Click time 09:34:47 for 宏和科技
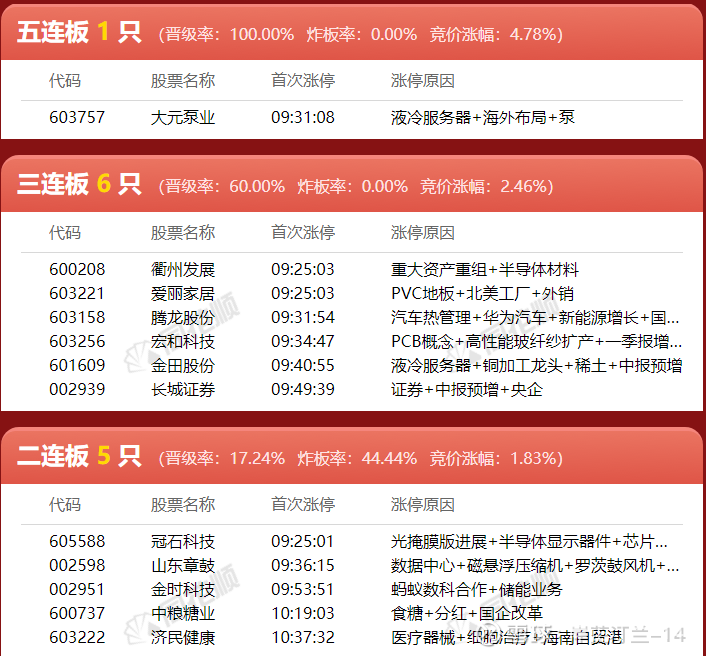 click(x=303, y=341)
